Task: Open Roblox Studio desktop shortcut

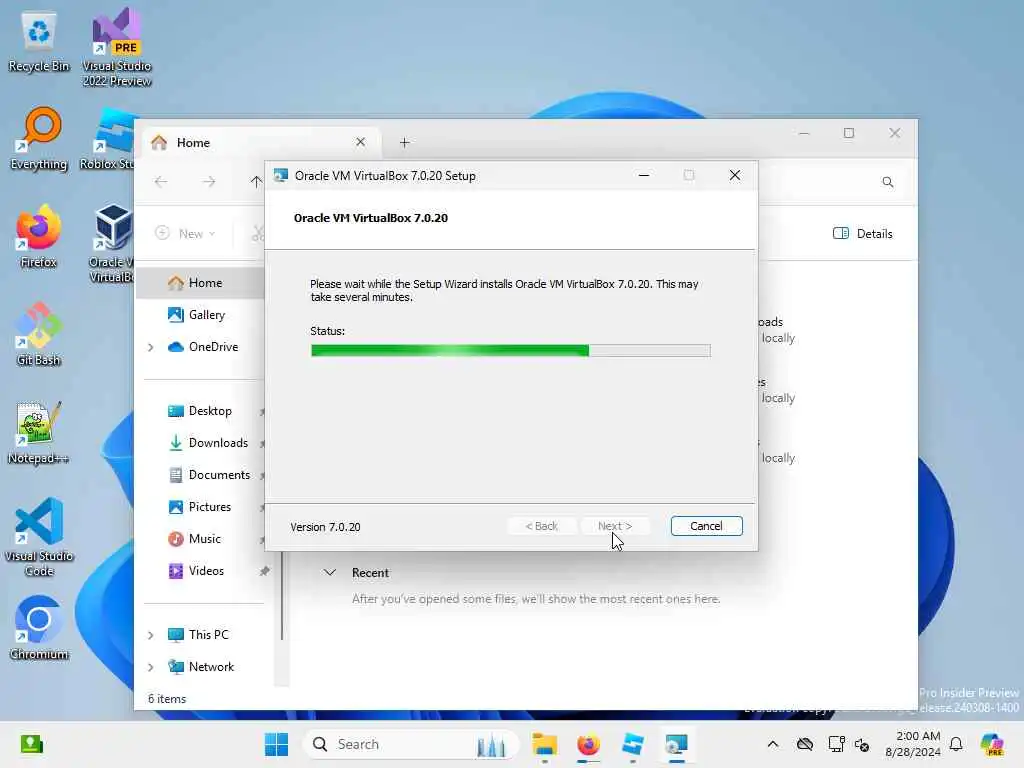Action: point(108,139)
